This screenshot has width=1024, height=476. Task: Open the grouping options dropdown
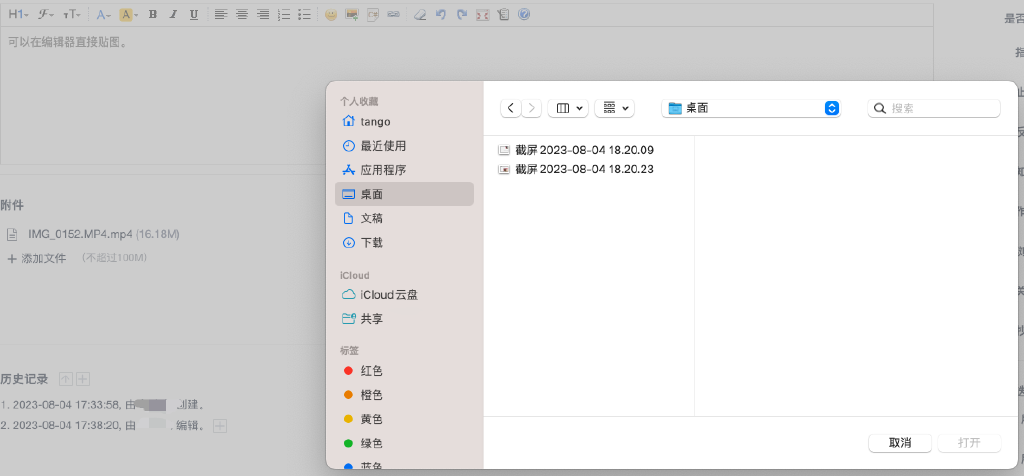coord(614,108)
